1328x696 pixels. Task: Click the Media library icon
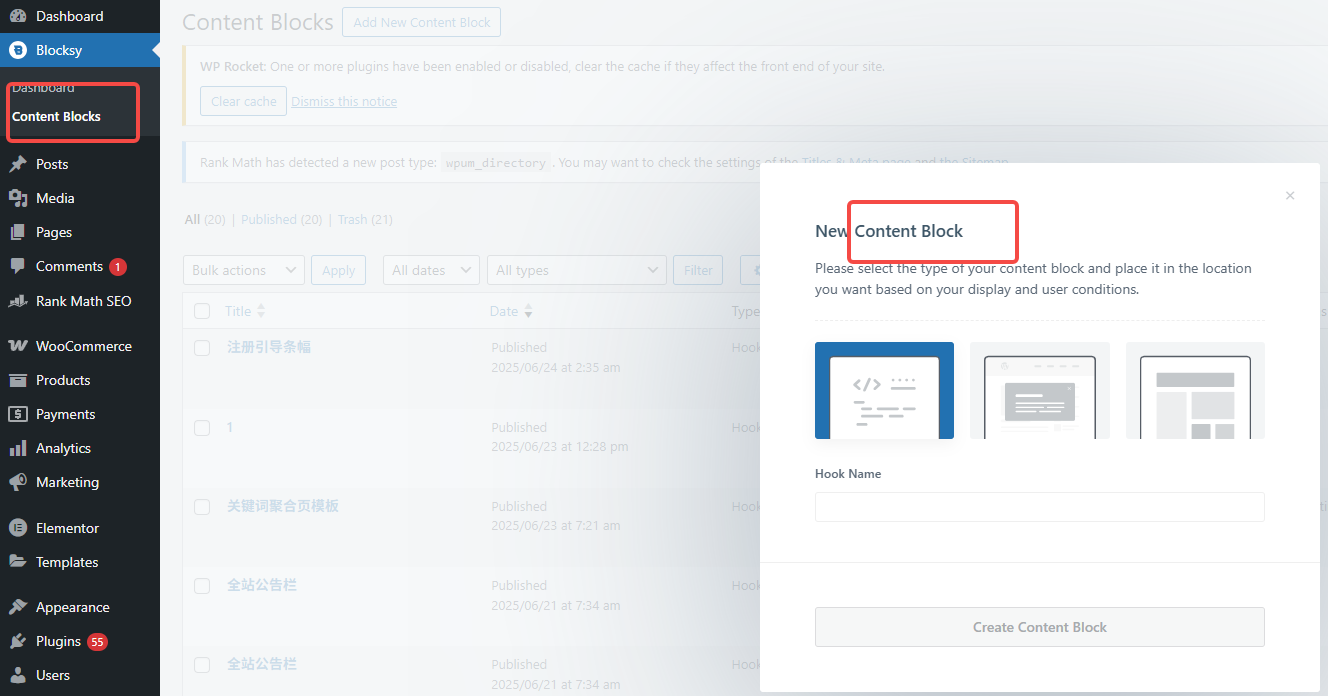(18, 198)
